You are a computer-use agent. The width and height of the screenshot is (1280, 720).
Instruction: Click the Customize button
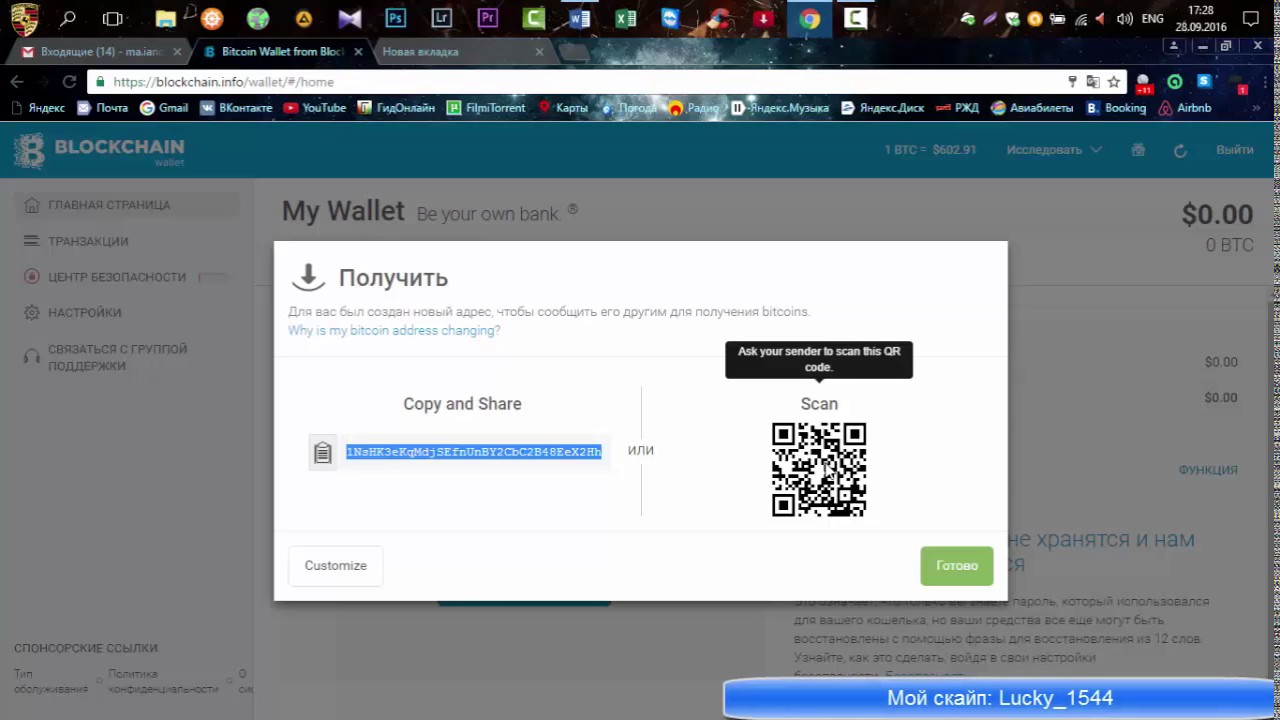point(336,566)
